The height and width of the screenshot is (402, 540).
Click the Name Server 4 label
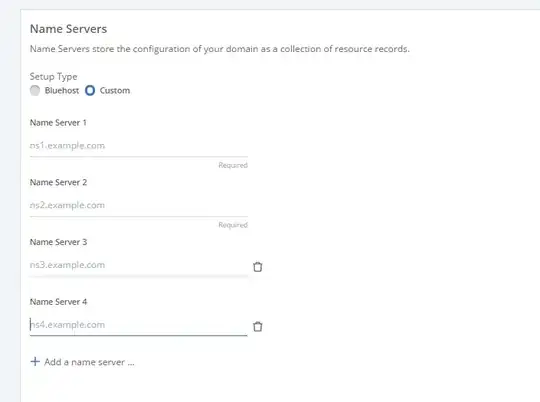(x=58, y=302)
